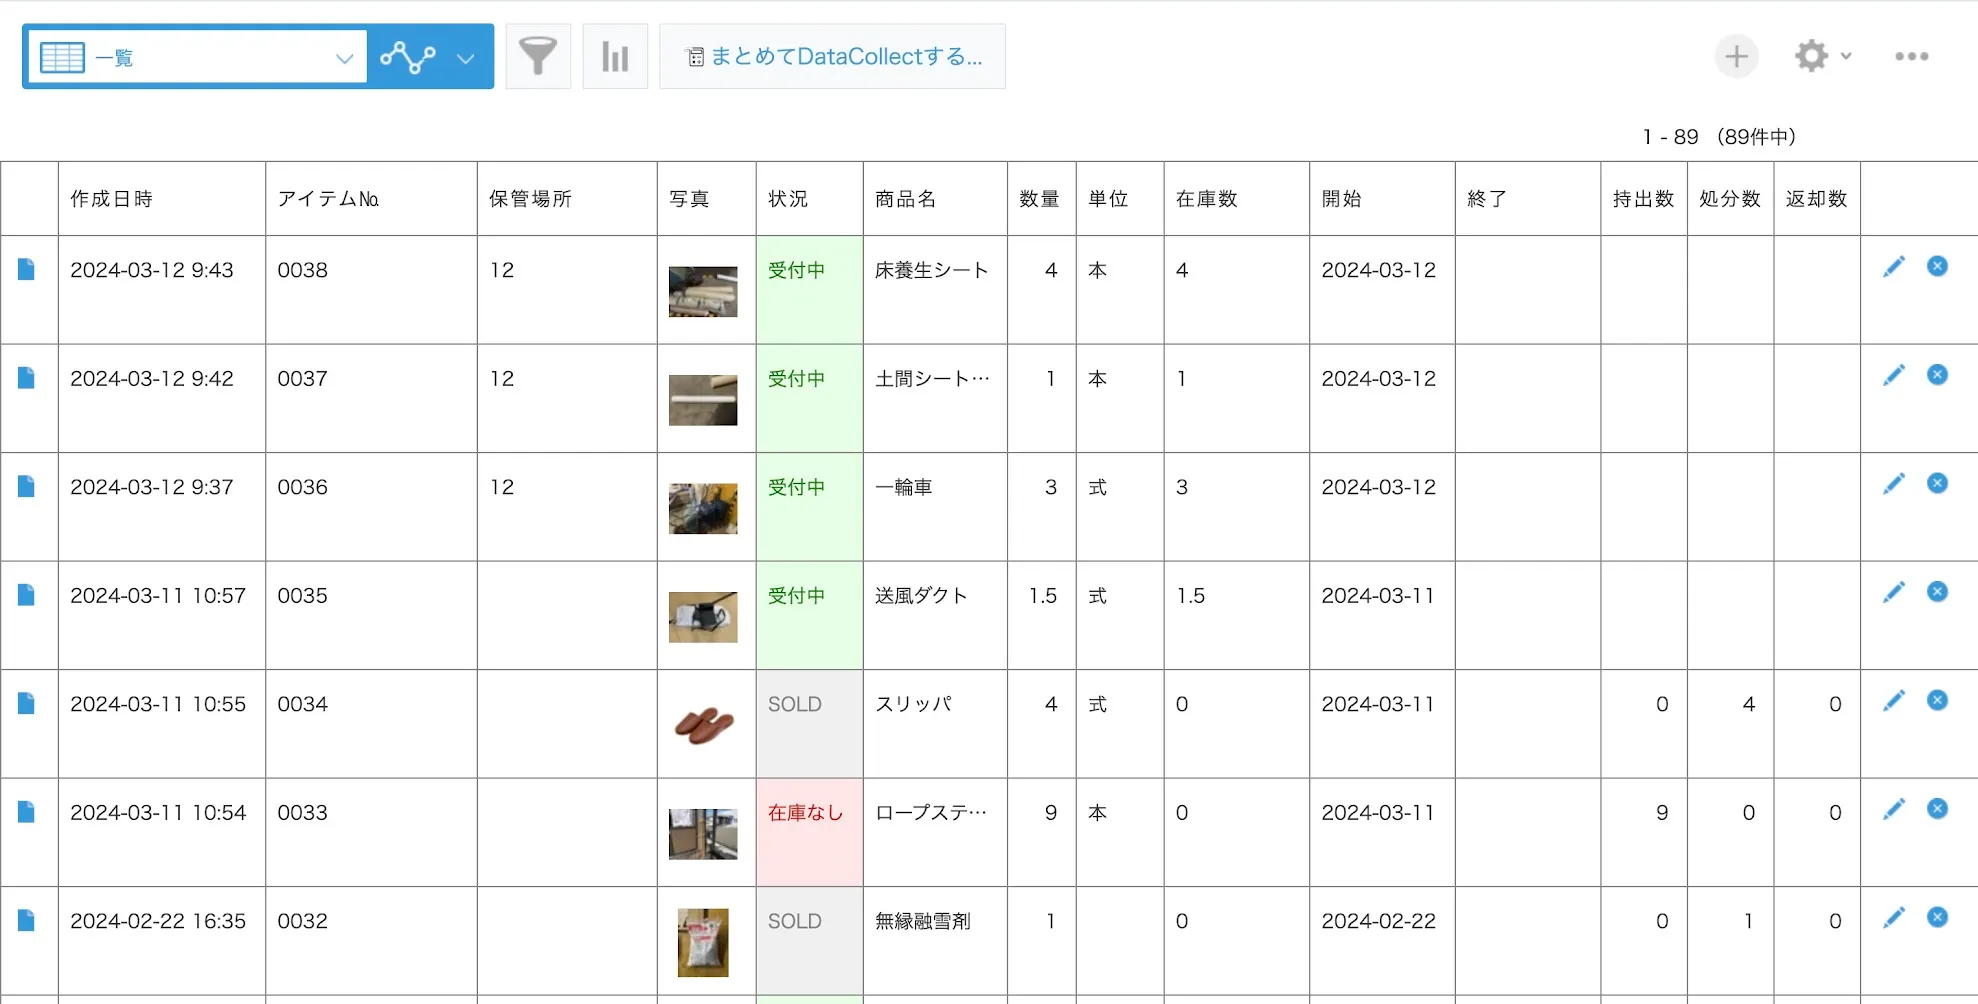Add new record with plus icon

1736,57
